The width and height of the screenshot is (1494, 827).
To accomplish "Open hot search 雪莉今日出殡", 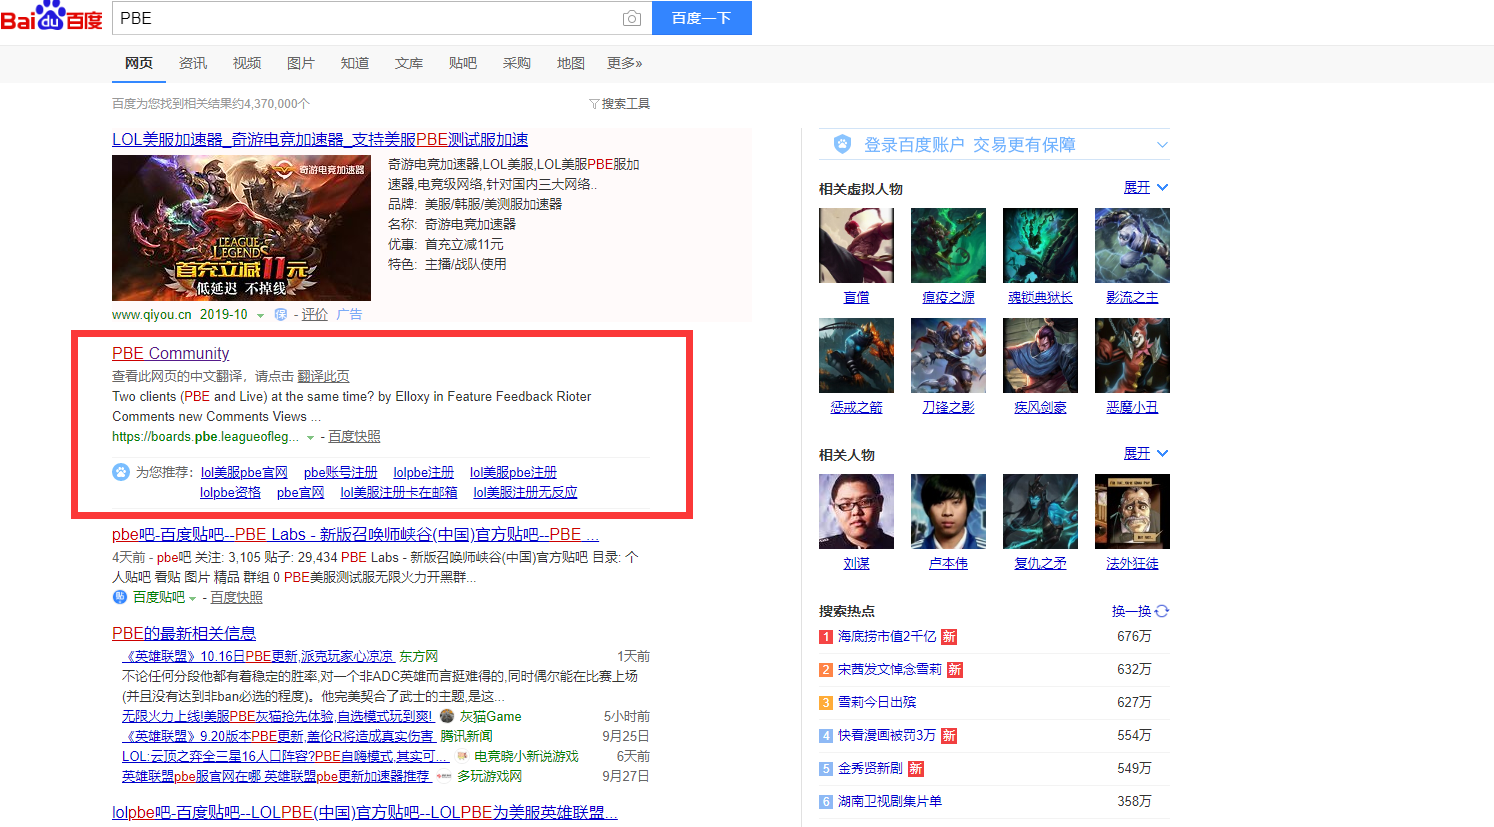I will coord(877,702).
